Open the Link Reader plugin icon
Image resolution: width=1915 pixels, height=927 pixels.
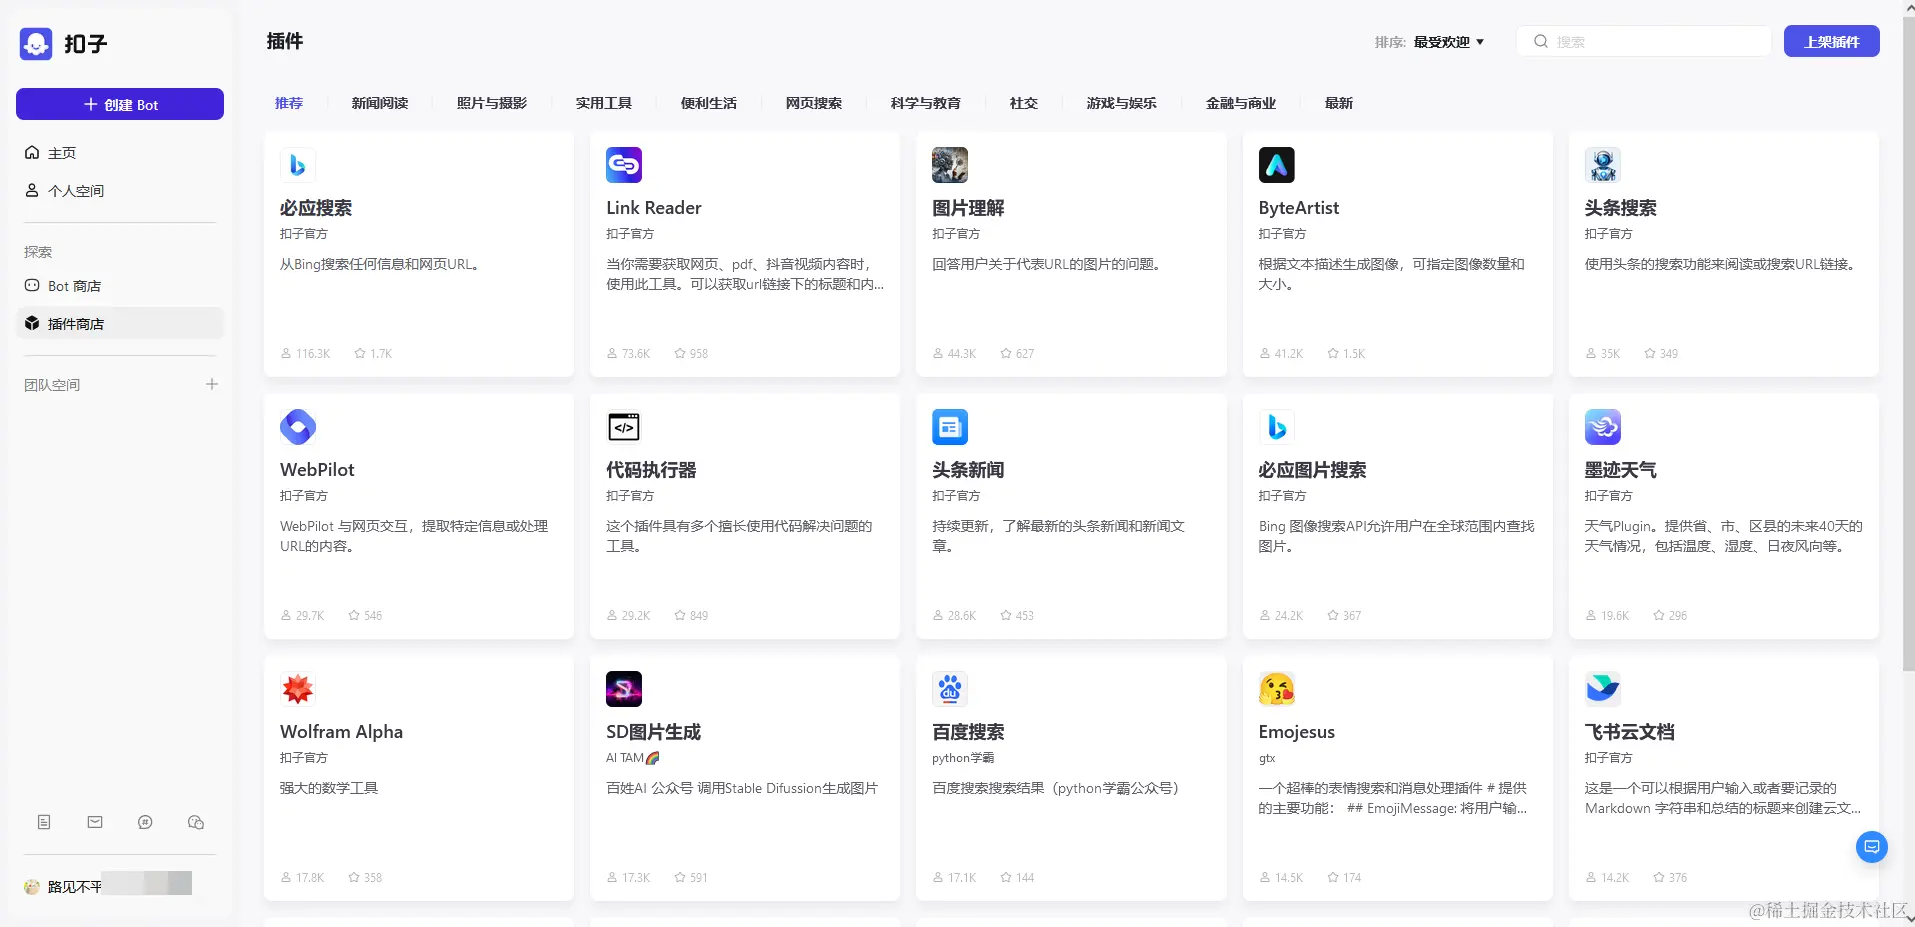pos(624,165)
